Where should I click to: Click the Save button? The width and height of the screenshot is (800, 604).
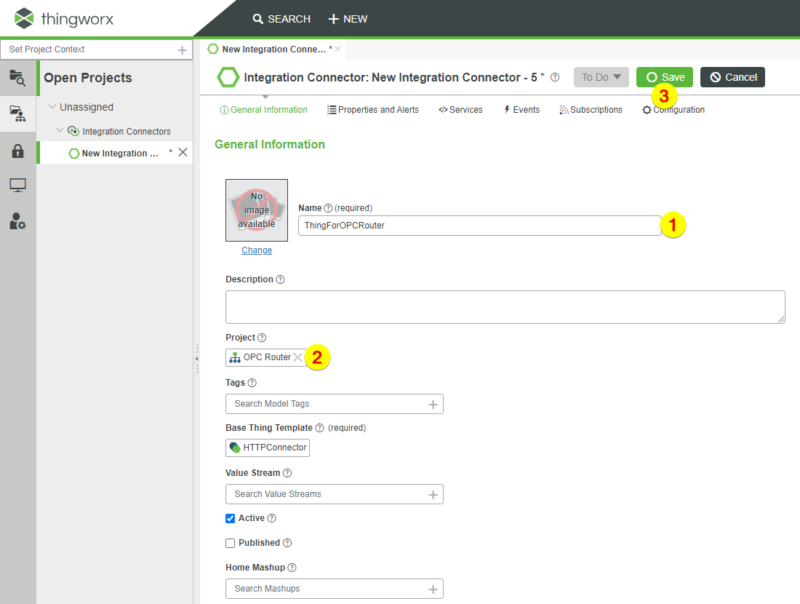pyautogui.click(x=664, y=76)
